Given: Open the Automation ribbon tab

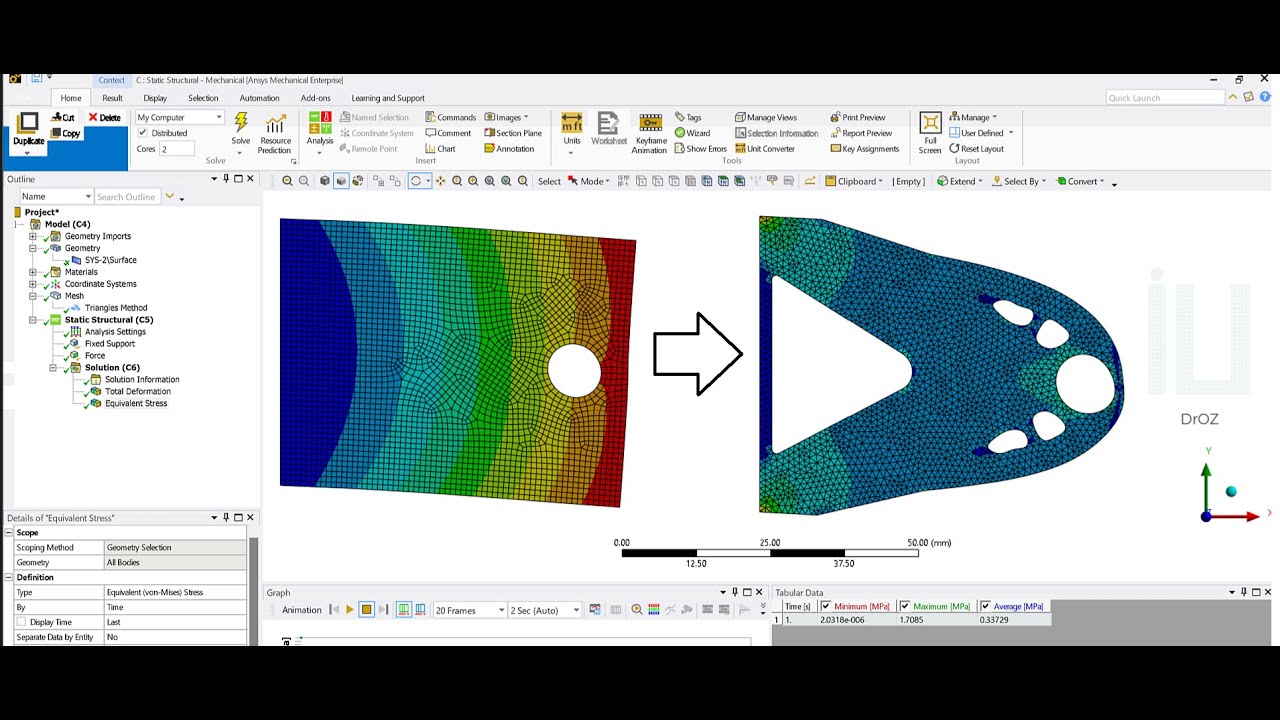Looking at the screenshot, I should pyautogui.click(x=259, y=98).
